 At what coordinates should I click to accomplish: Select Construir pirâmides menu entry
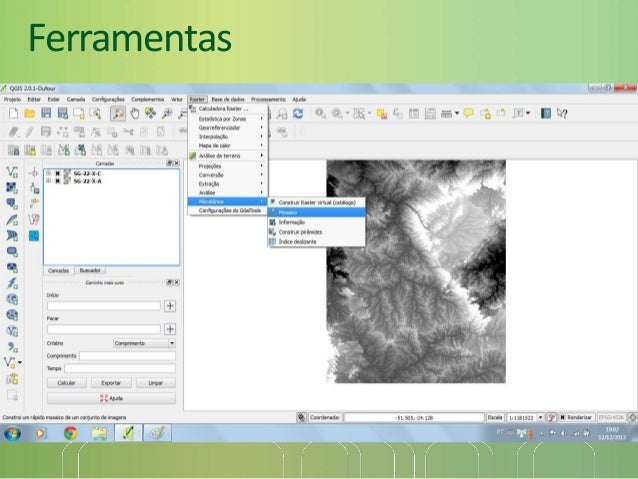click(316, 232)
